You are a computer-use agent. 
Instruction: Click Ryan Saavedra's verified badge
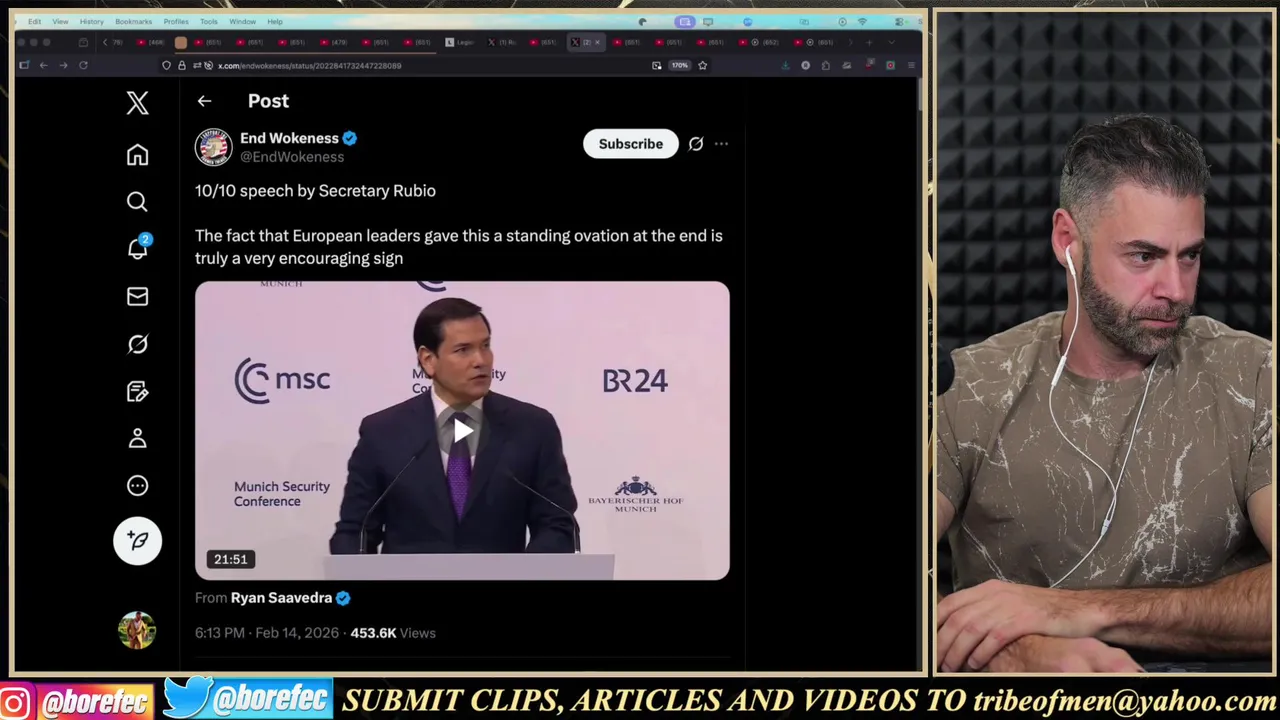[343, 598]
